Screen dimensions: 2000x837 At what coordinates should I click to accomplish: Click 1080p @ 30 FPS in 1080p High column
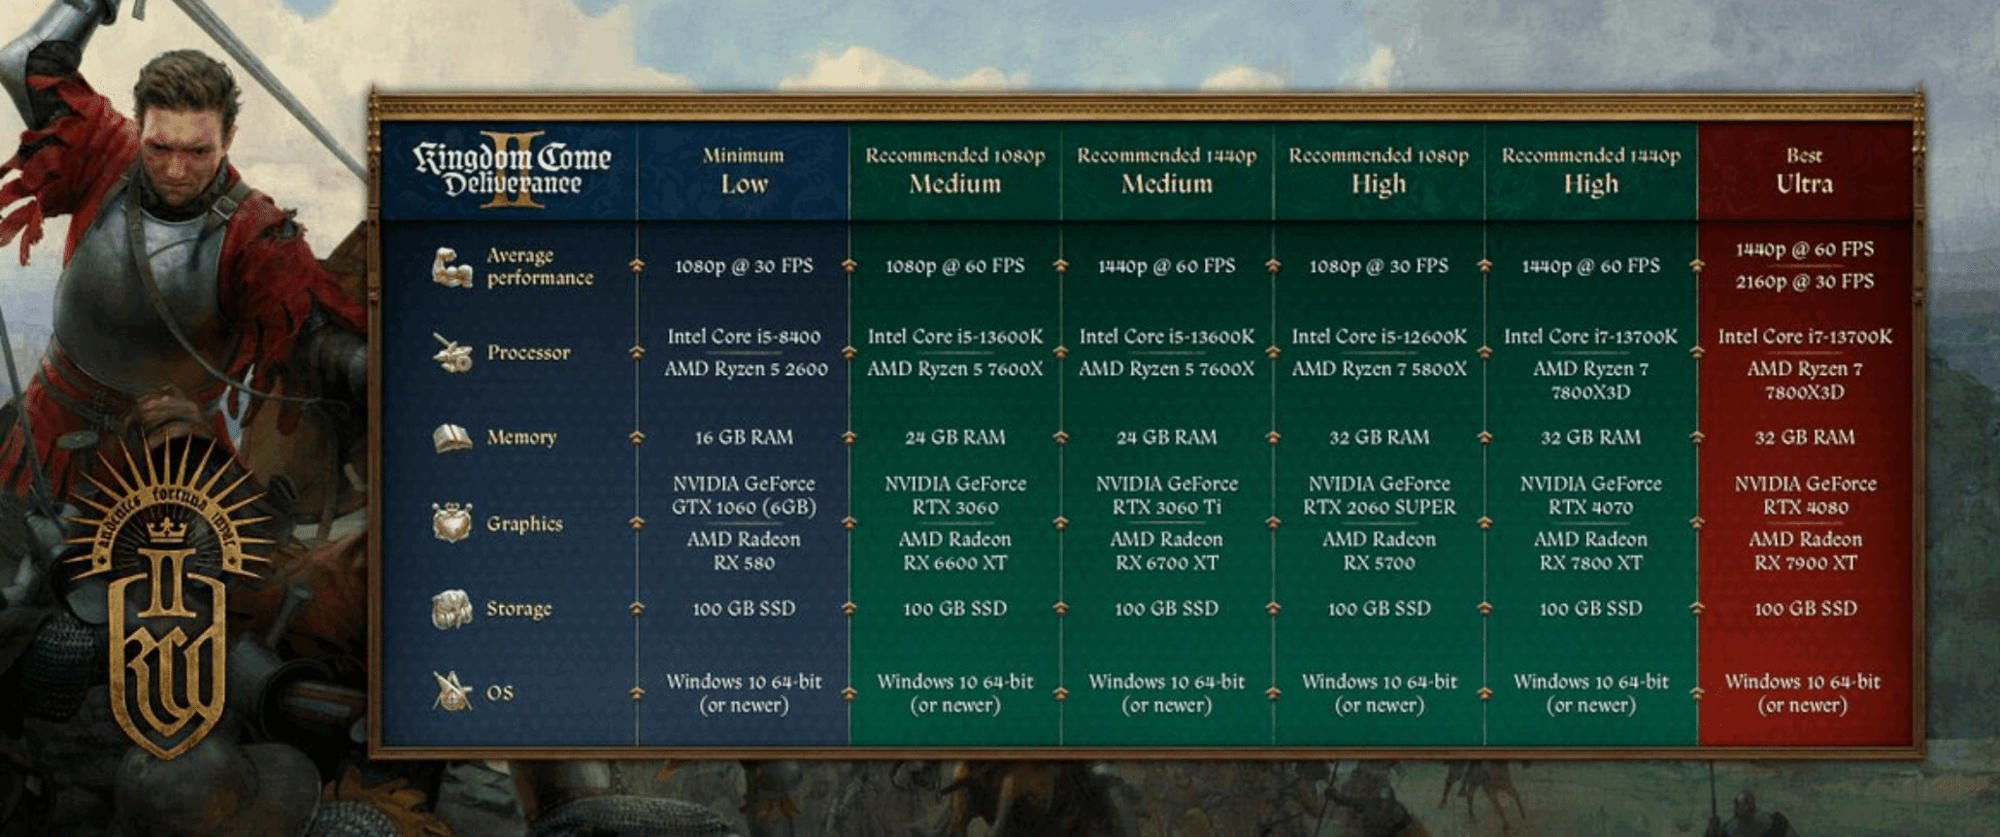coord(1379,266)
